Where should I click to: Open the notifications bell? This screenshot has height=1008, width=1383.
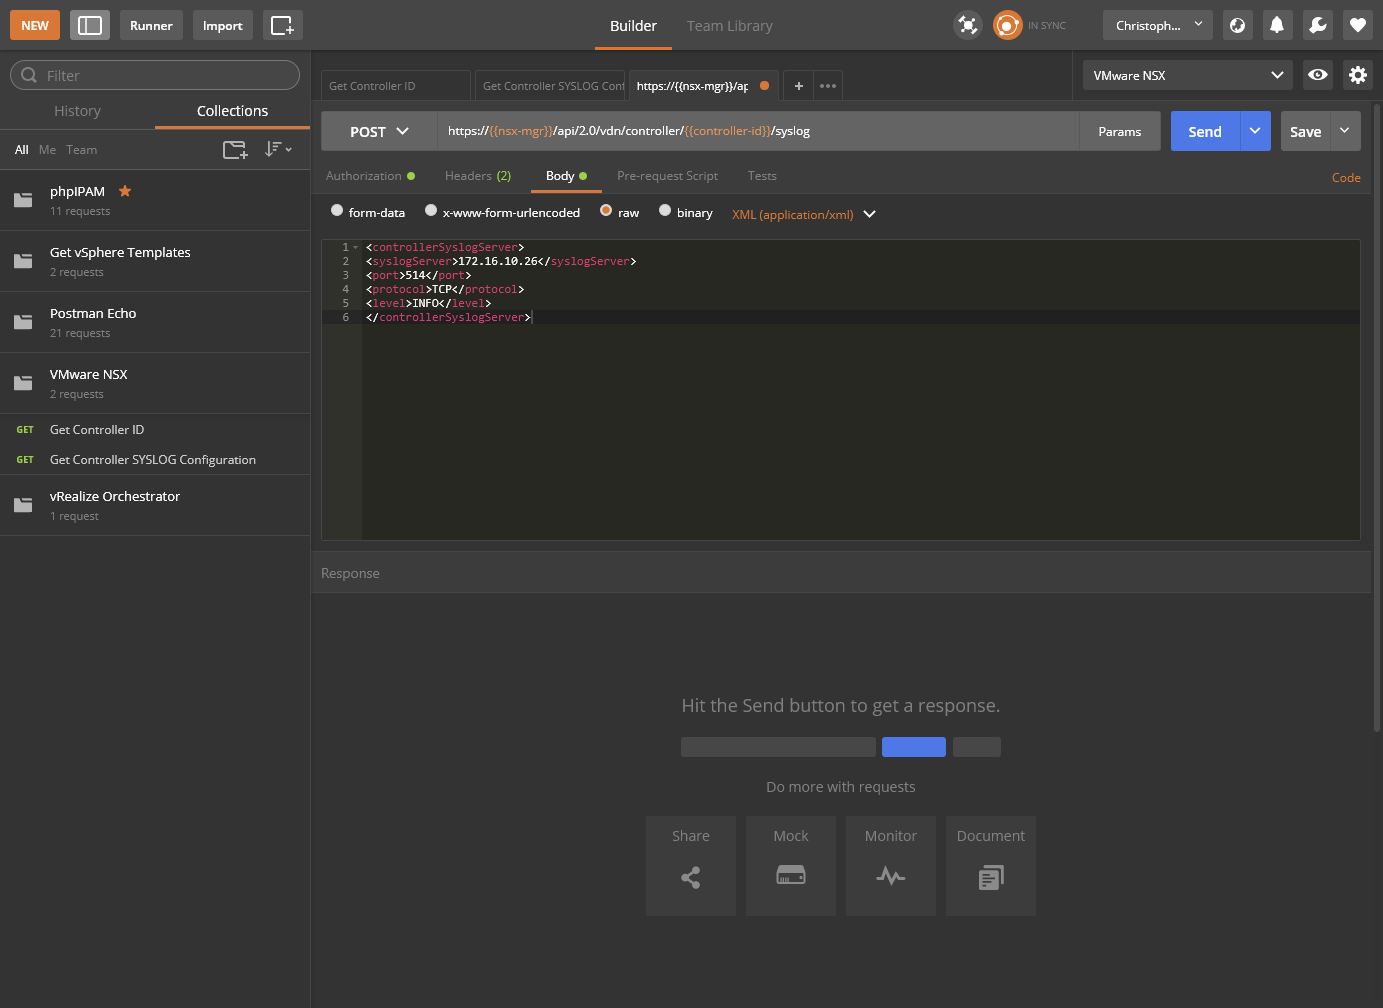[x=1277, y=26]
